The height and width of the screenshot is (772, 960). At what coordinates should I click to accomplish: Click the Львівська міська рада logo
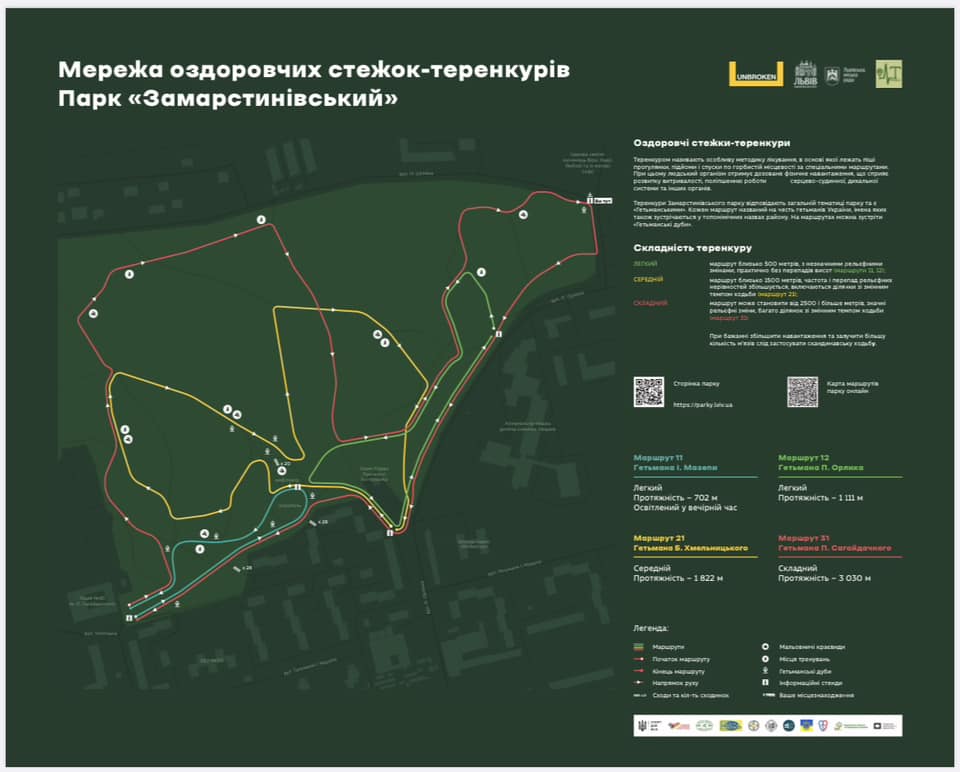click(840, 76)
